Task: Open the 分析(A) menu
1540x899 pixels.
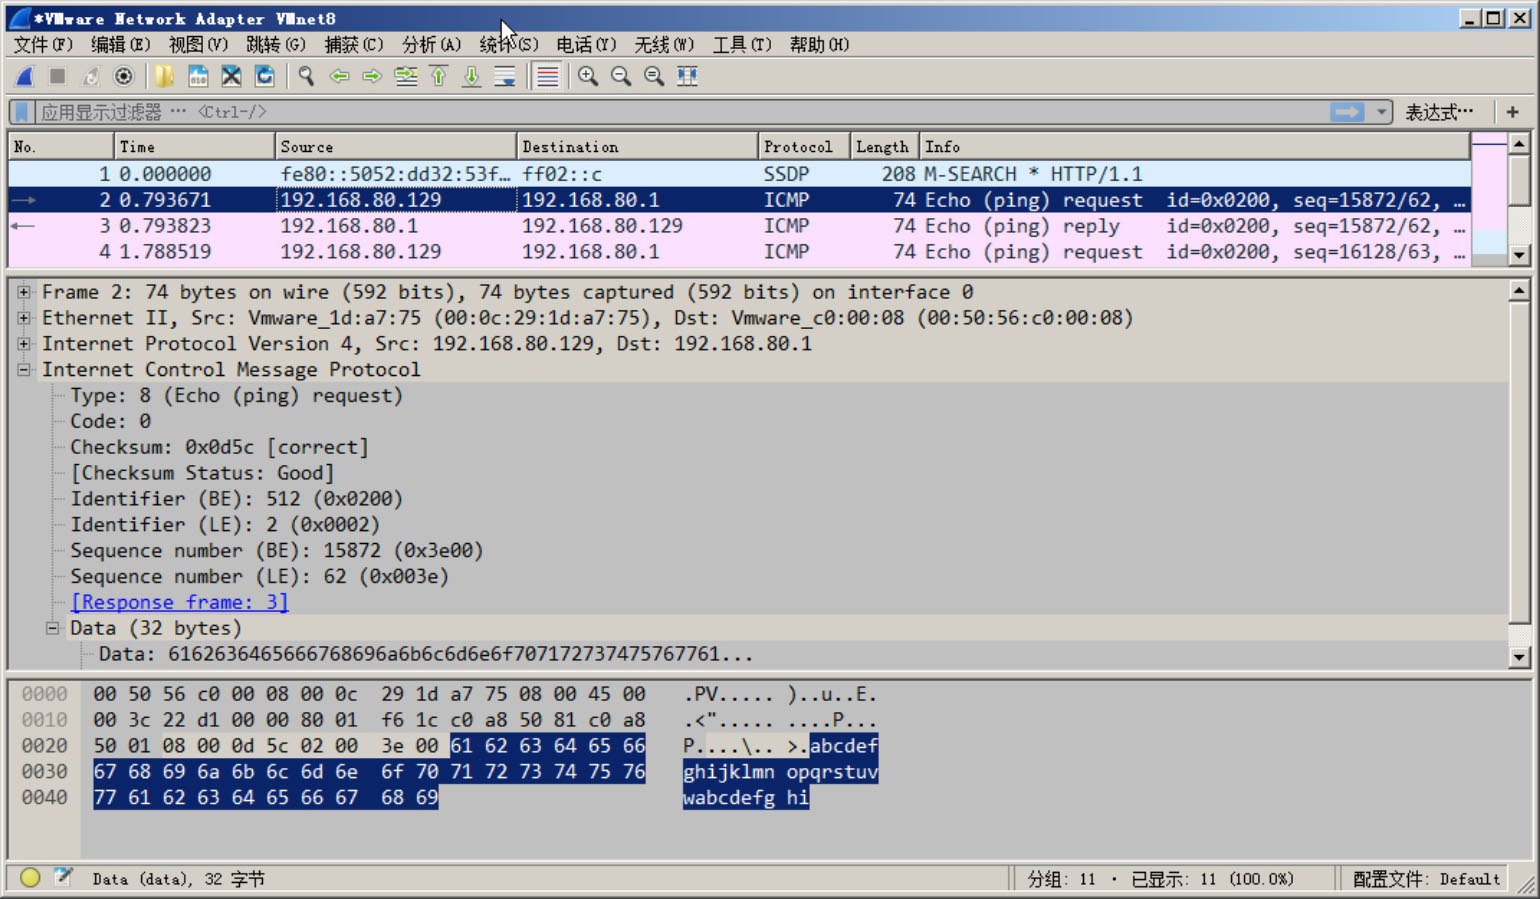Action: click(432, 44)
